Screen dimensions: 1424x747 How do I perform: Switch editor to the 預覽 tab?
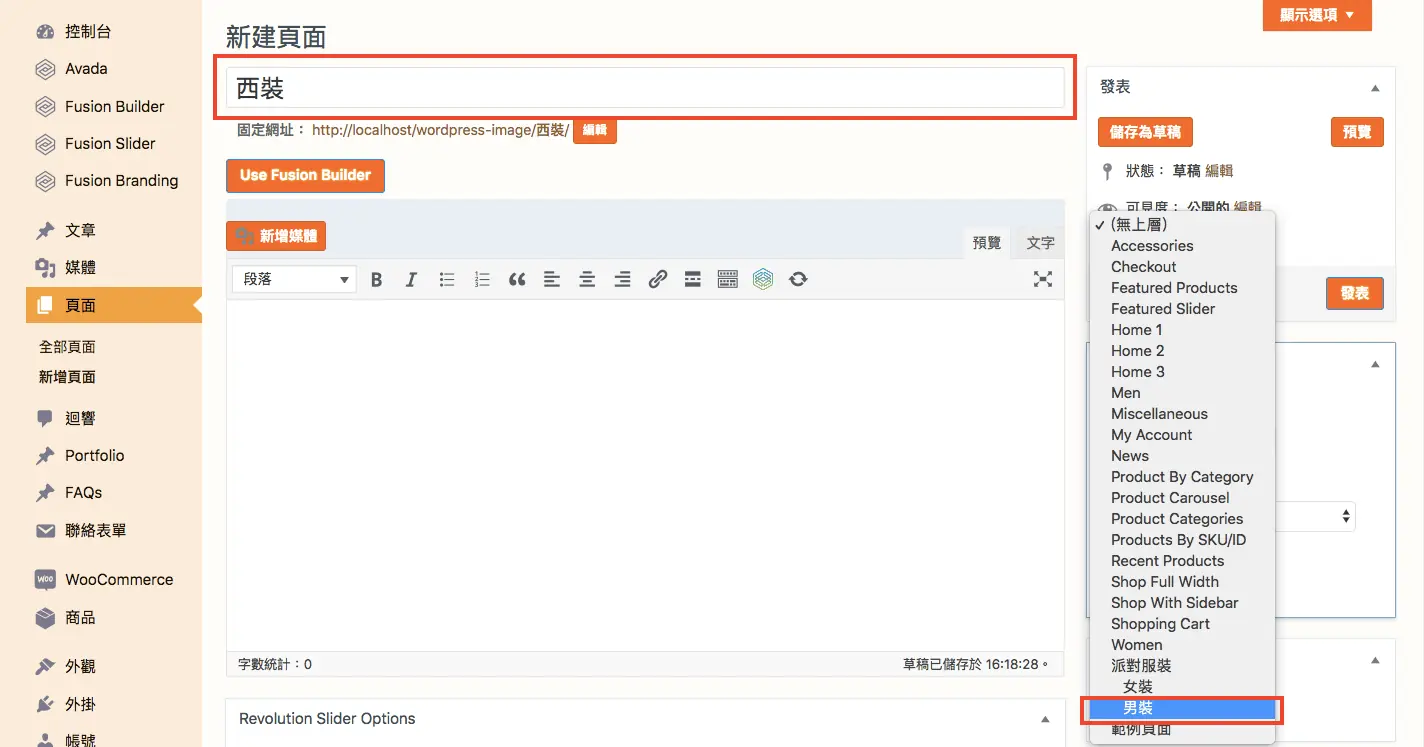[987, 243]
